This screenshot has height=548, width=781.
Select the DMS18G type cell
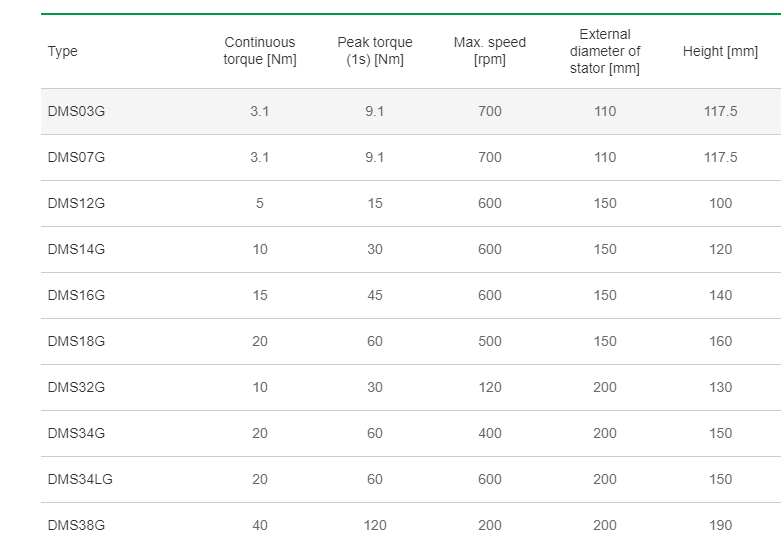[76, 341]
